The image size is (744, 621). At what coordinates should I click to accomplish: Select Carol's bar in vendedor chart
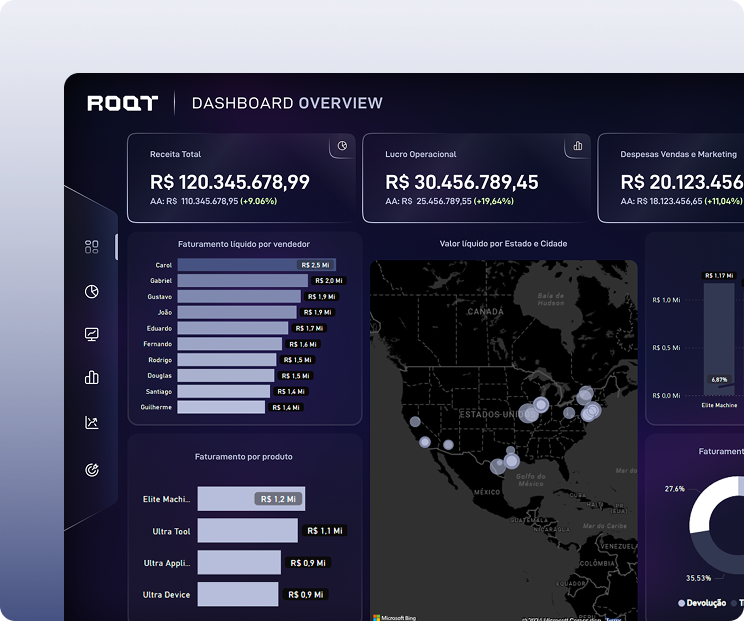[x=257, y=265]
